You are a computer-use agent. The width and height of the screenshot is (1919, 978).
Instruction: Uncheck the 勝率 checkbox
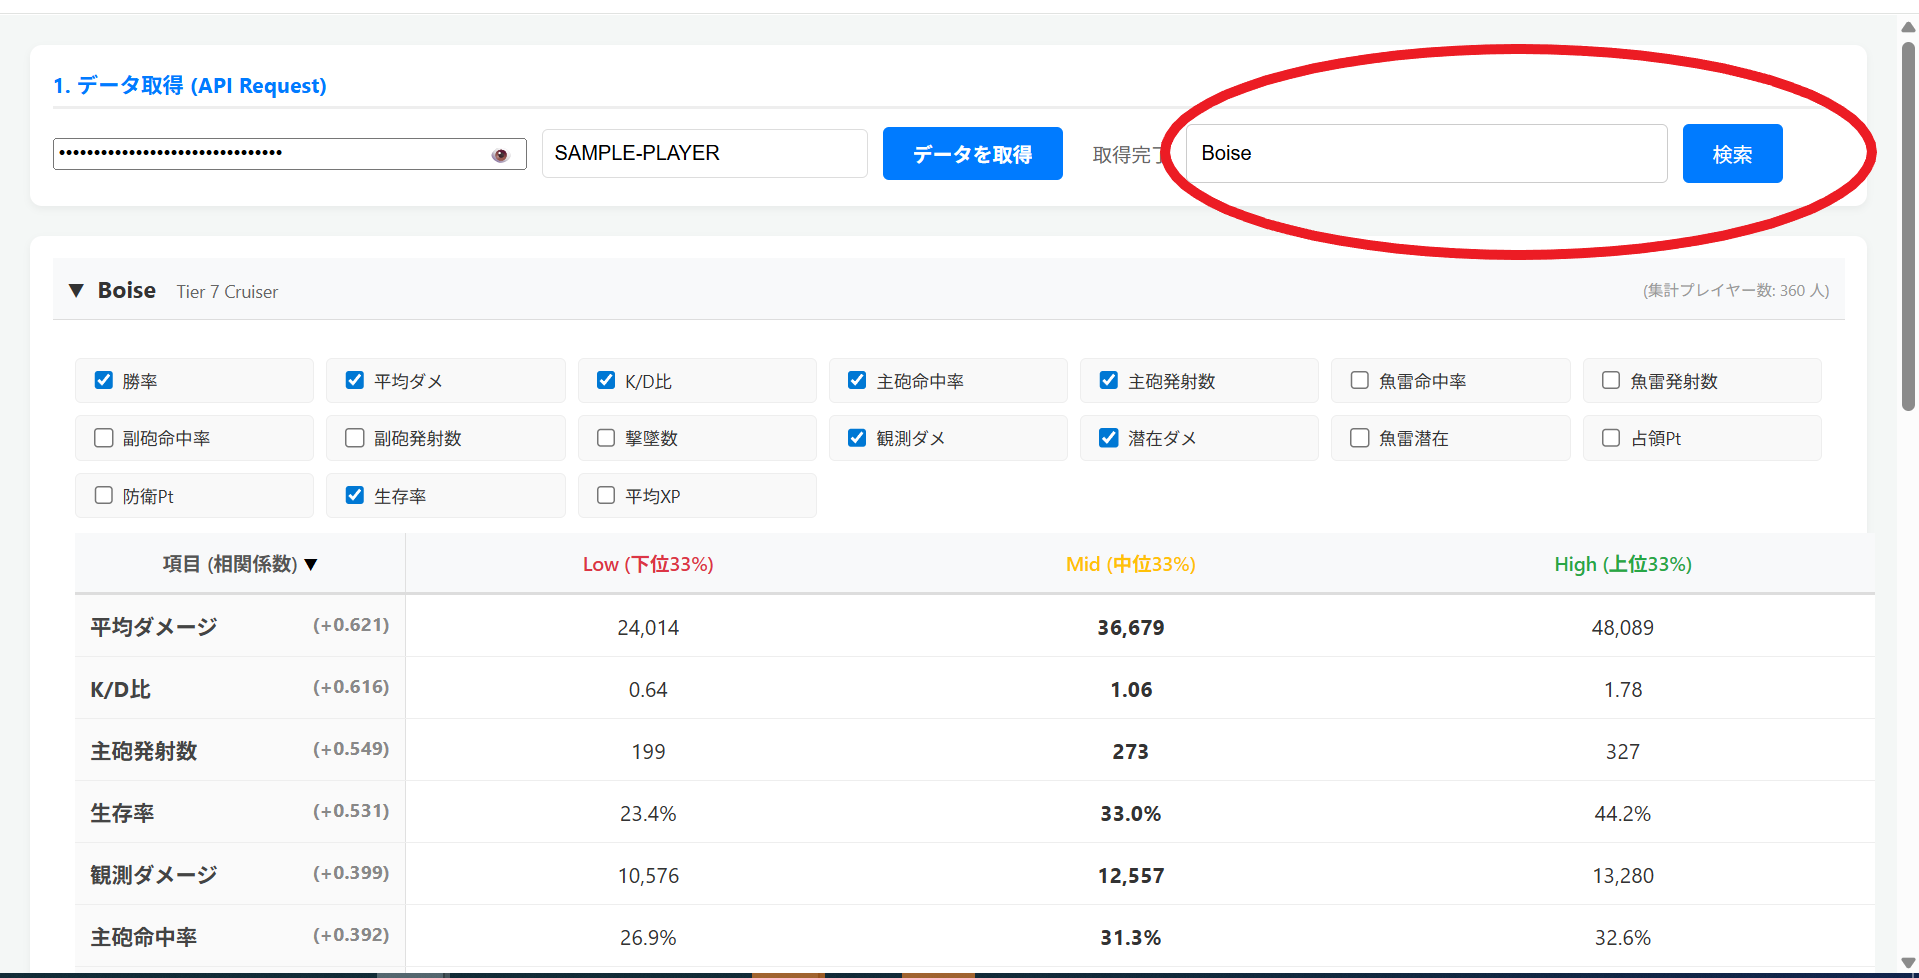pyautogui.click(x=104, y=380)
